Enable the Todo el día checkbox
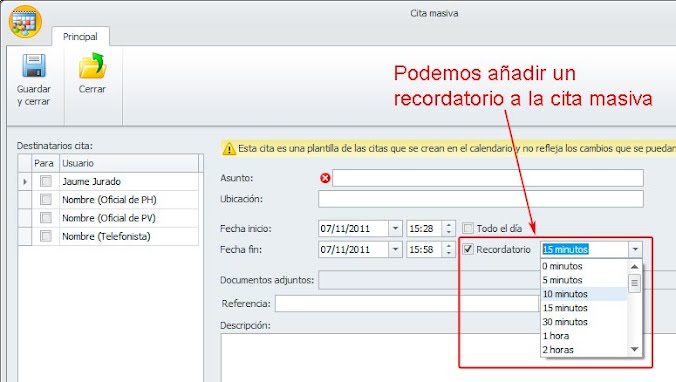This screenshot has height=382, width=676. coord(468,228)
